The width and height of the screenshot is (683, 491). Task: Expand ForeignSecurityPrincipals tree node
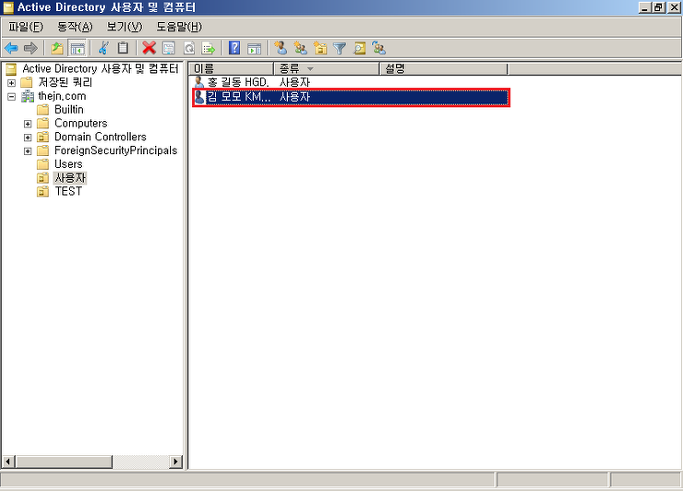pyautogui.click(x=27, y=151)
